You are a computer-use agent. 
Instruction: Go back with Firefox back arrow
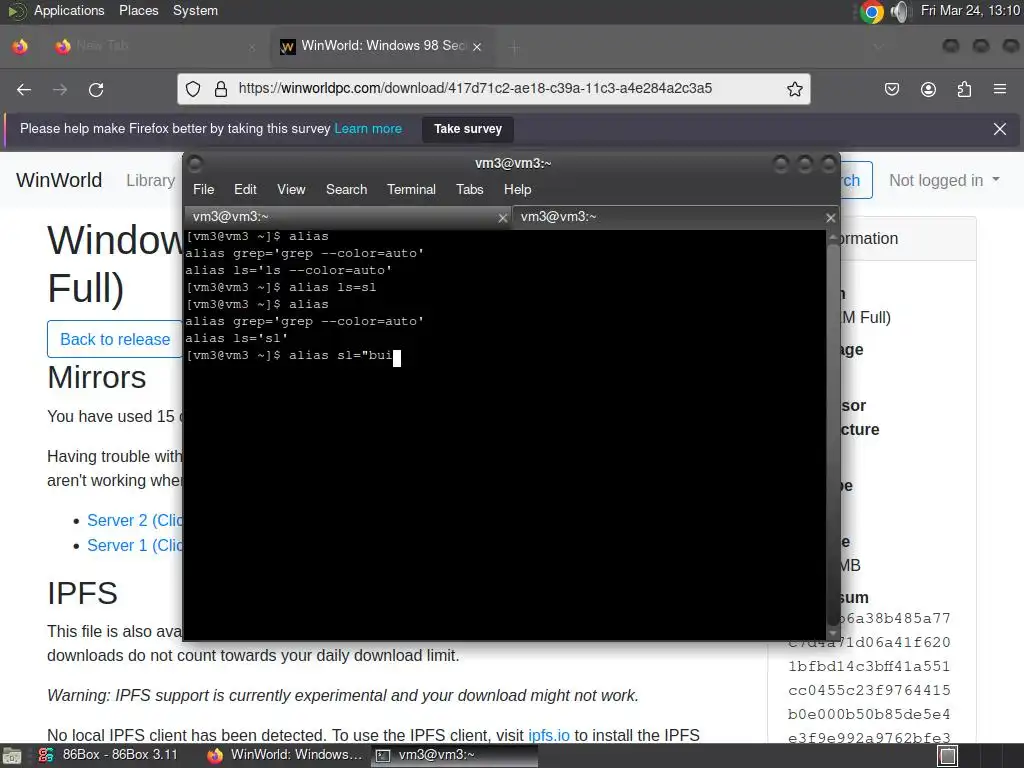(x=24, y=89)
